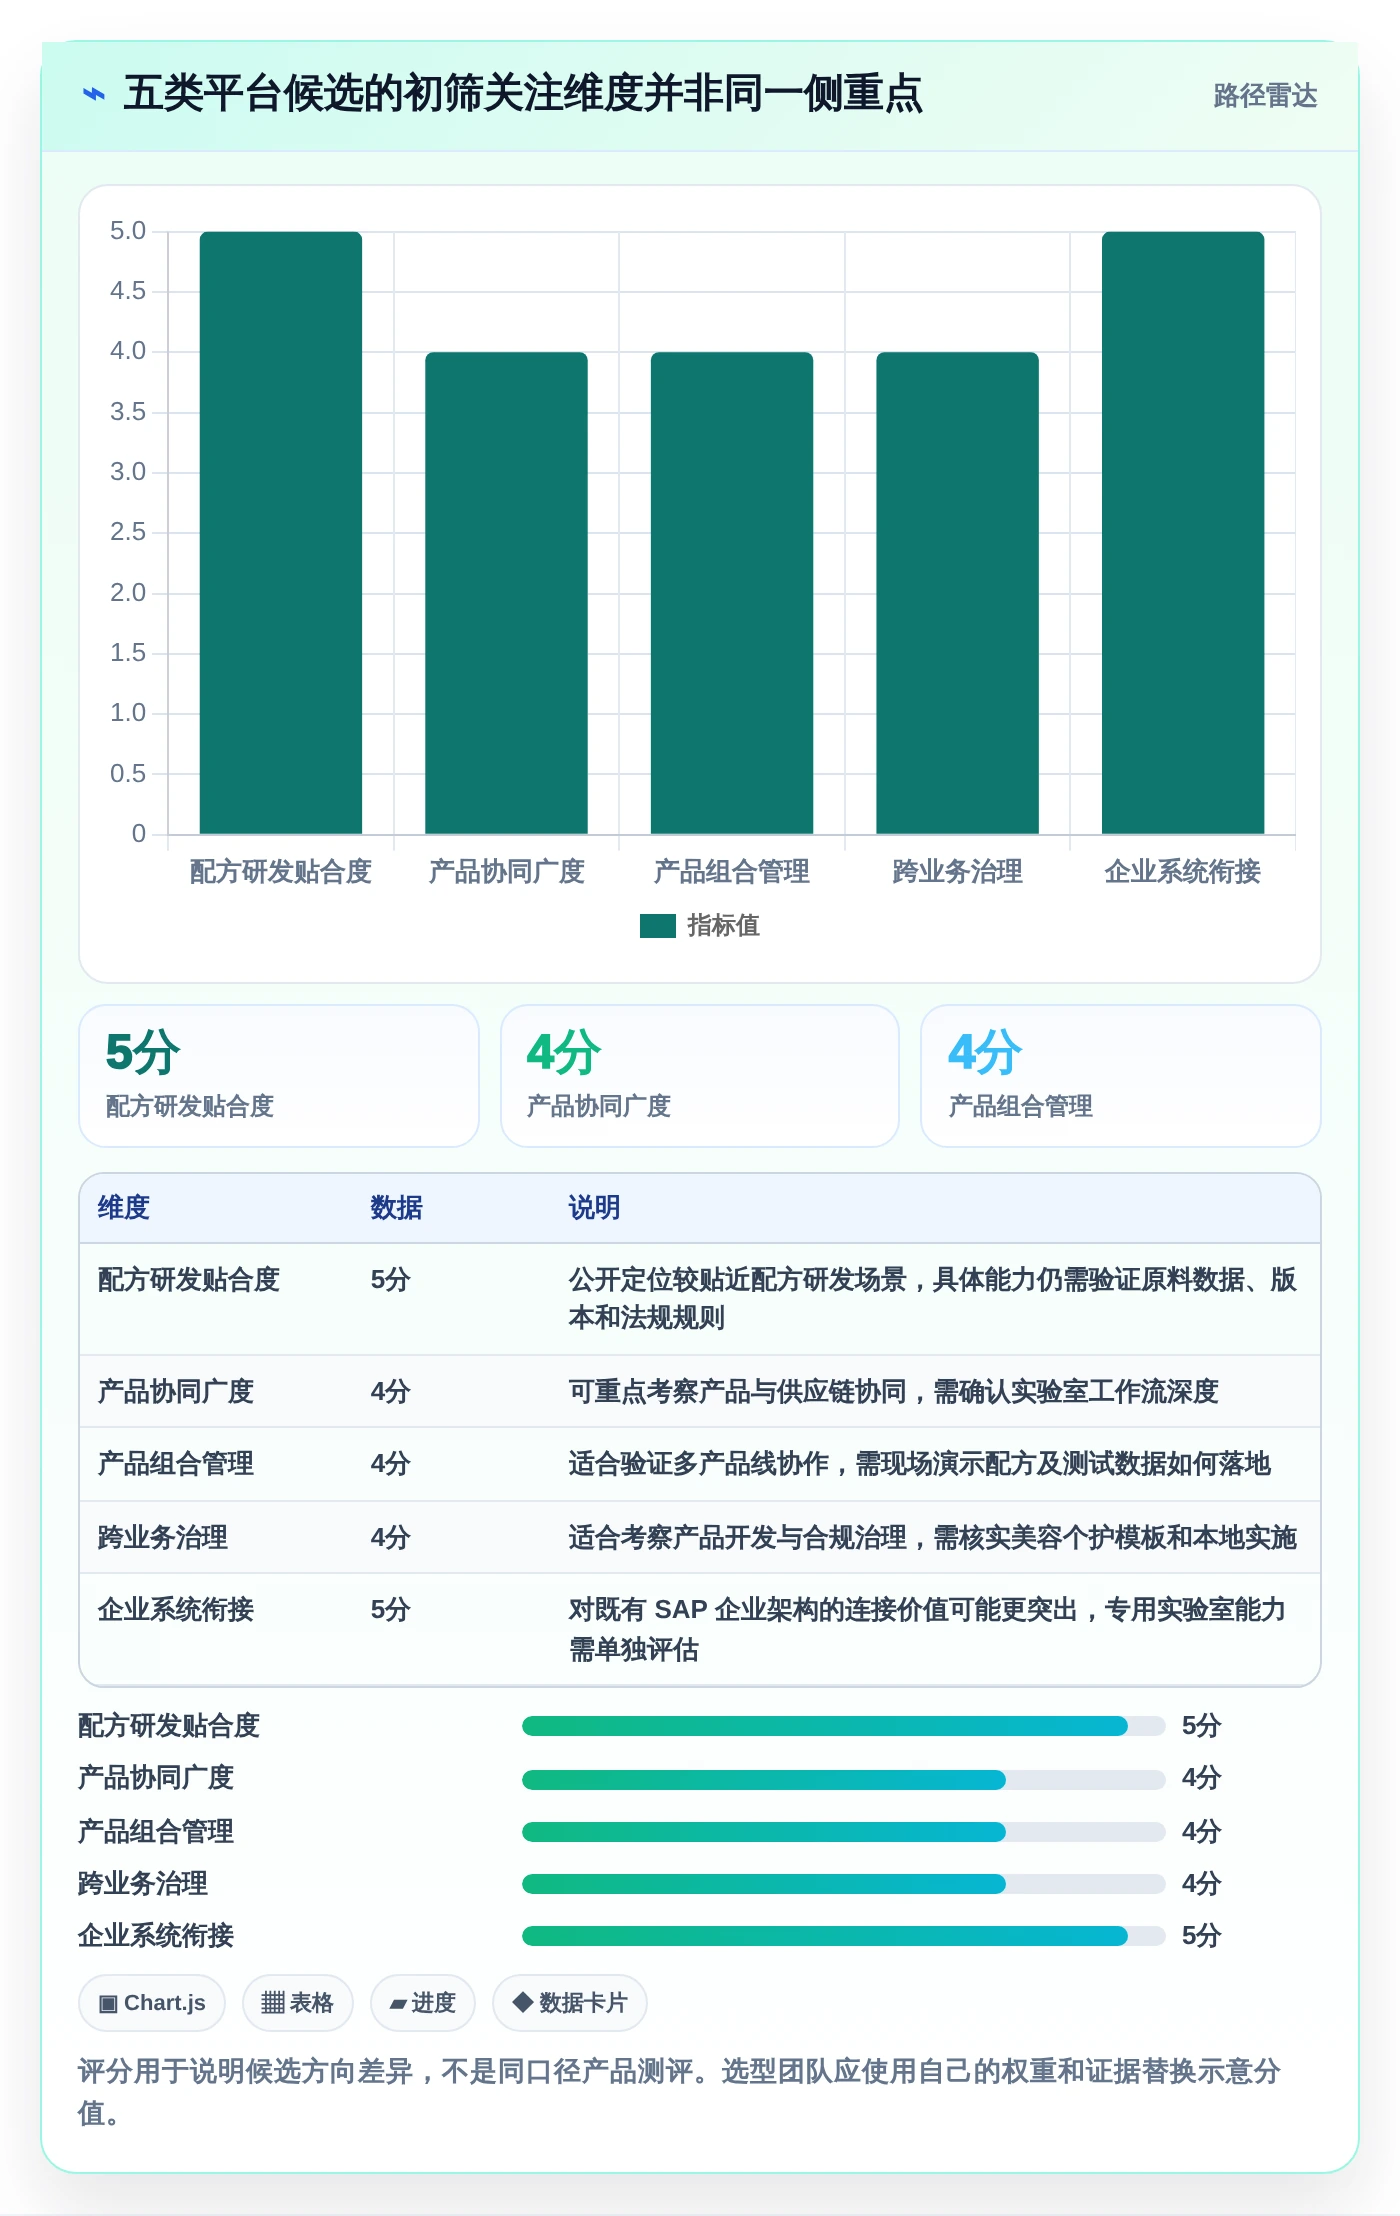Click the 配方研发贴合度 bar in the chart

point(281,533)
